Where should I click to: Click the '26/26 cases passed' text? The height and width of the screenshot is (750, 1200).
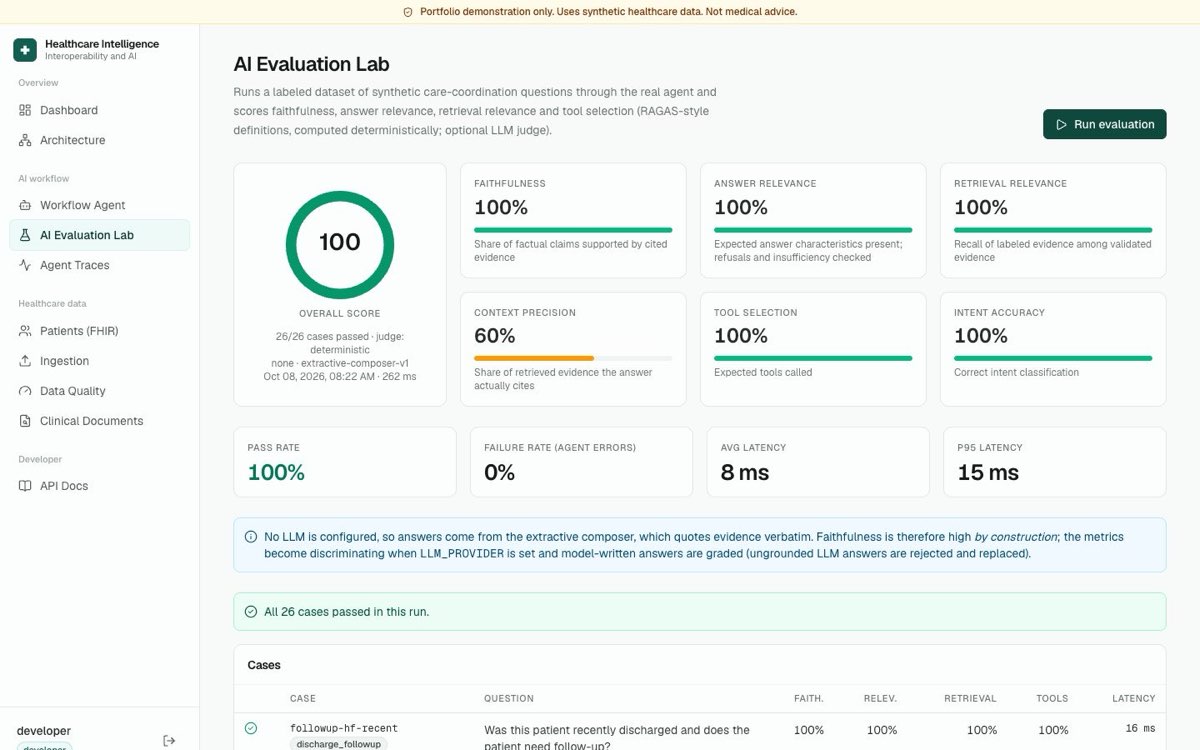(322, 337)
